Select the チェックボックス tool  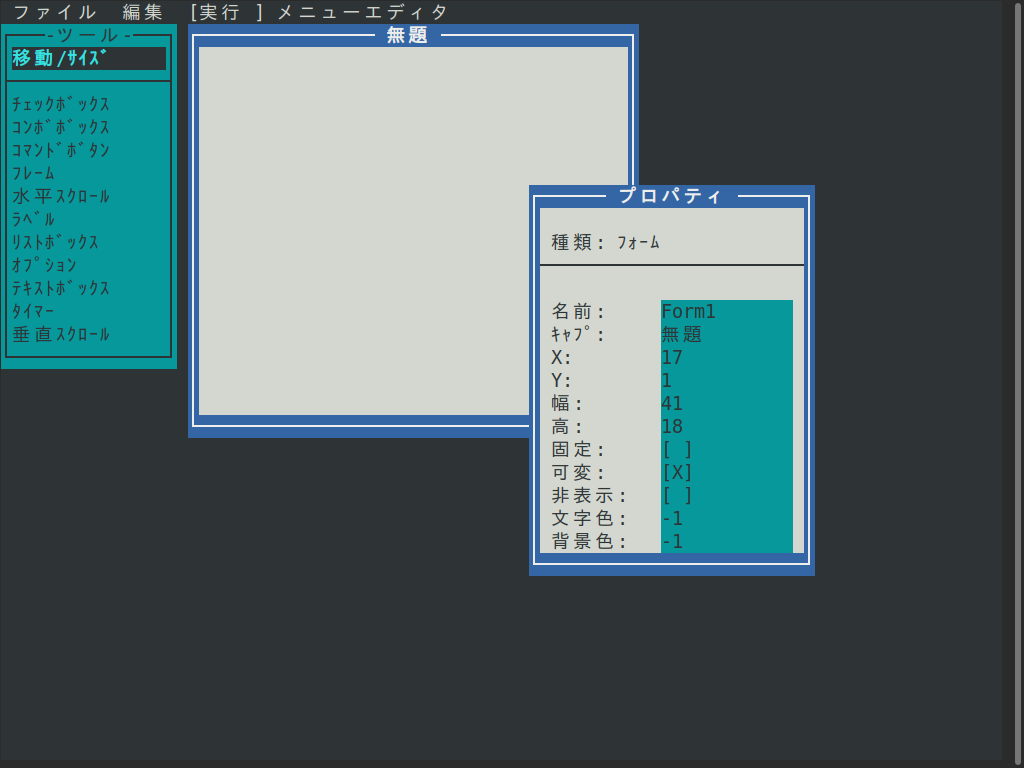pyautogui.click(x=61, y=104)
